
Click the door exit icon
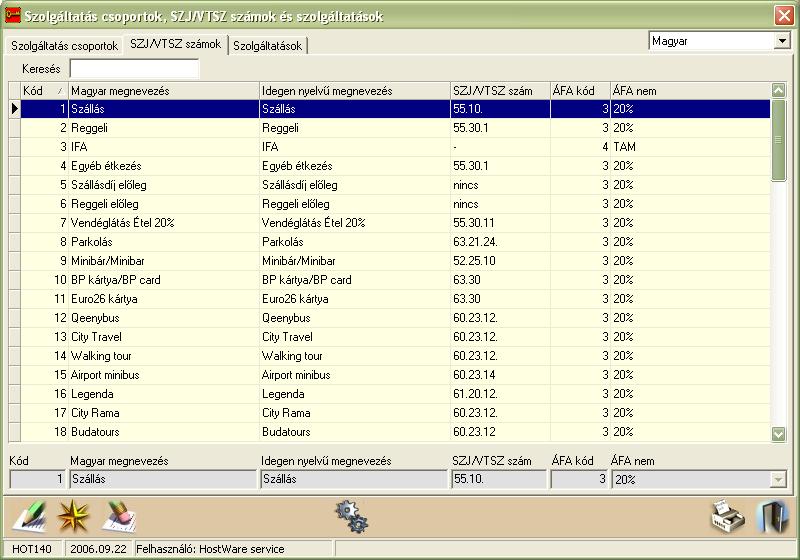click(x=772, y=517)
